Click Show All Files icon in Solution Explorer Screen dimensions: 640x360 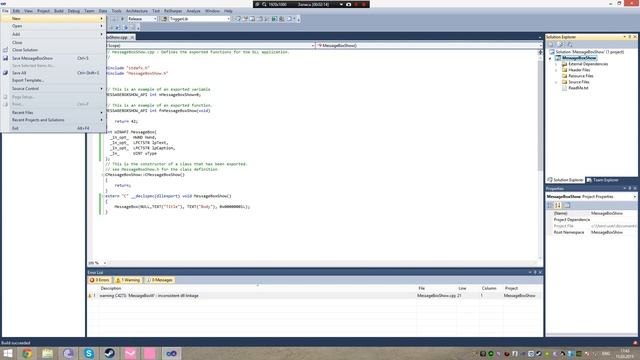point(560,44)
